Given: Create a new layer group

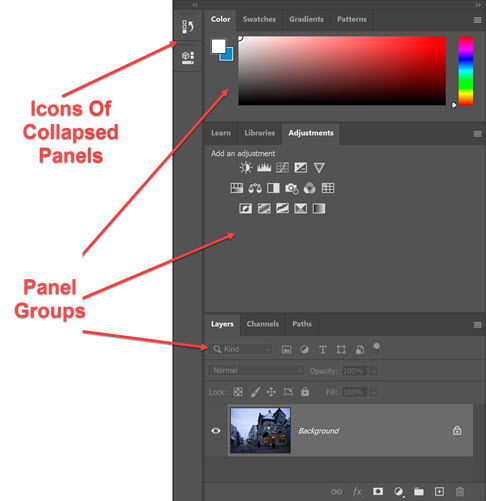Looking at the screenshot, I should coord(419,491).
